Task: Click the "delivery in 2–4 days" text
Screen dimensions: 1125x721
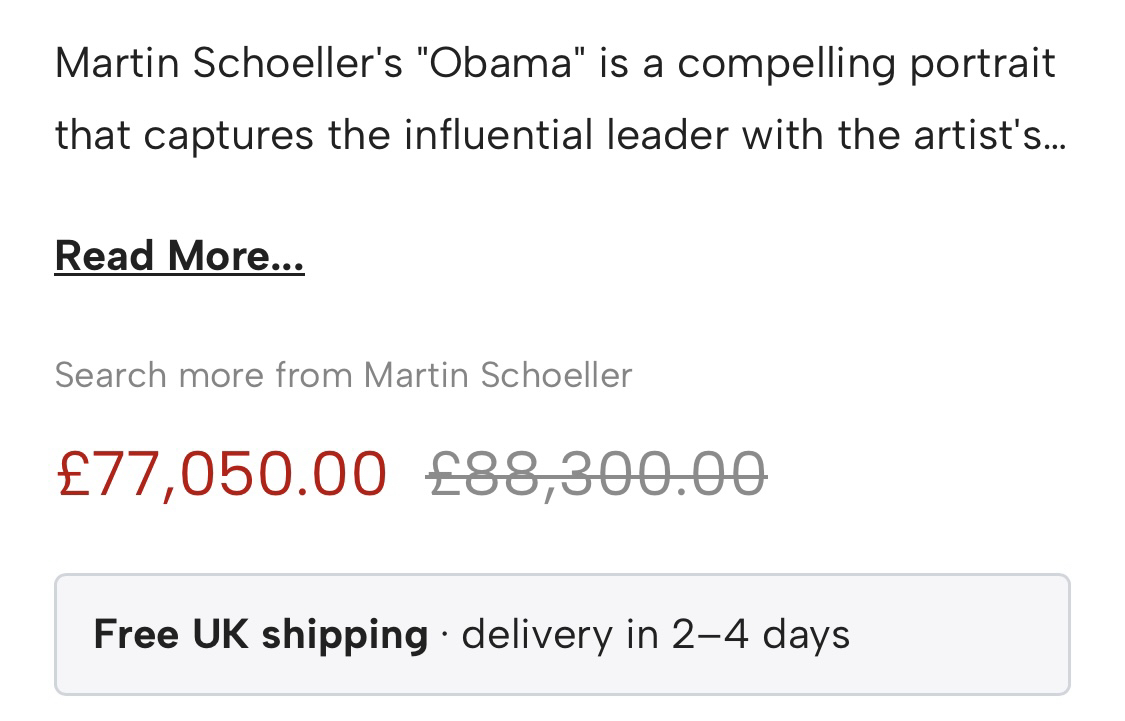Action: pyautogui.click(x=656, y=634)
